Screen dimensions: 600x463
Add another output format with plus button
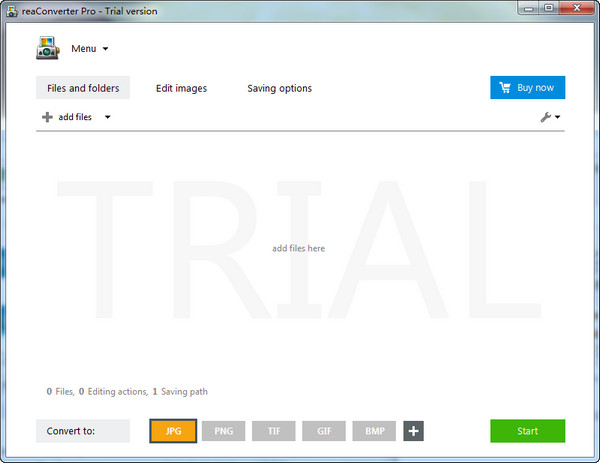pos(413,431)
